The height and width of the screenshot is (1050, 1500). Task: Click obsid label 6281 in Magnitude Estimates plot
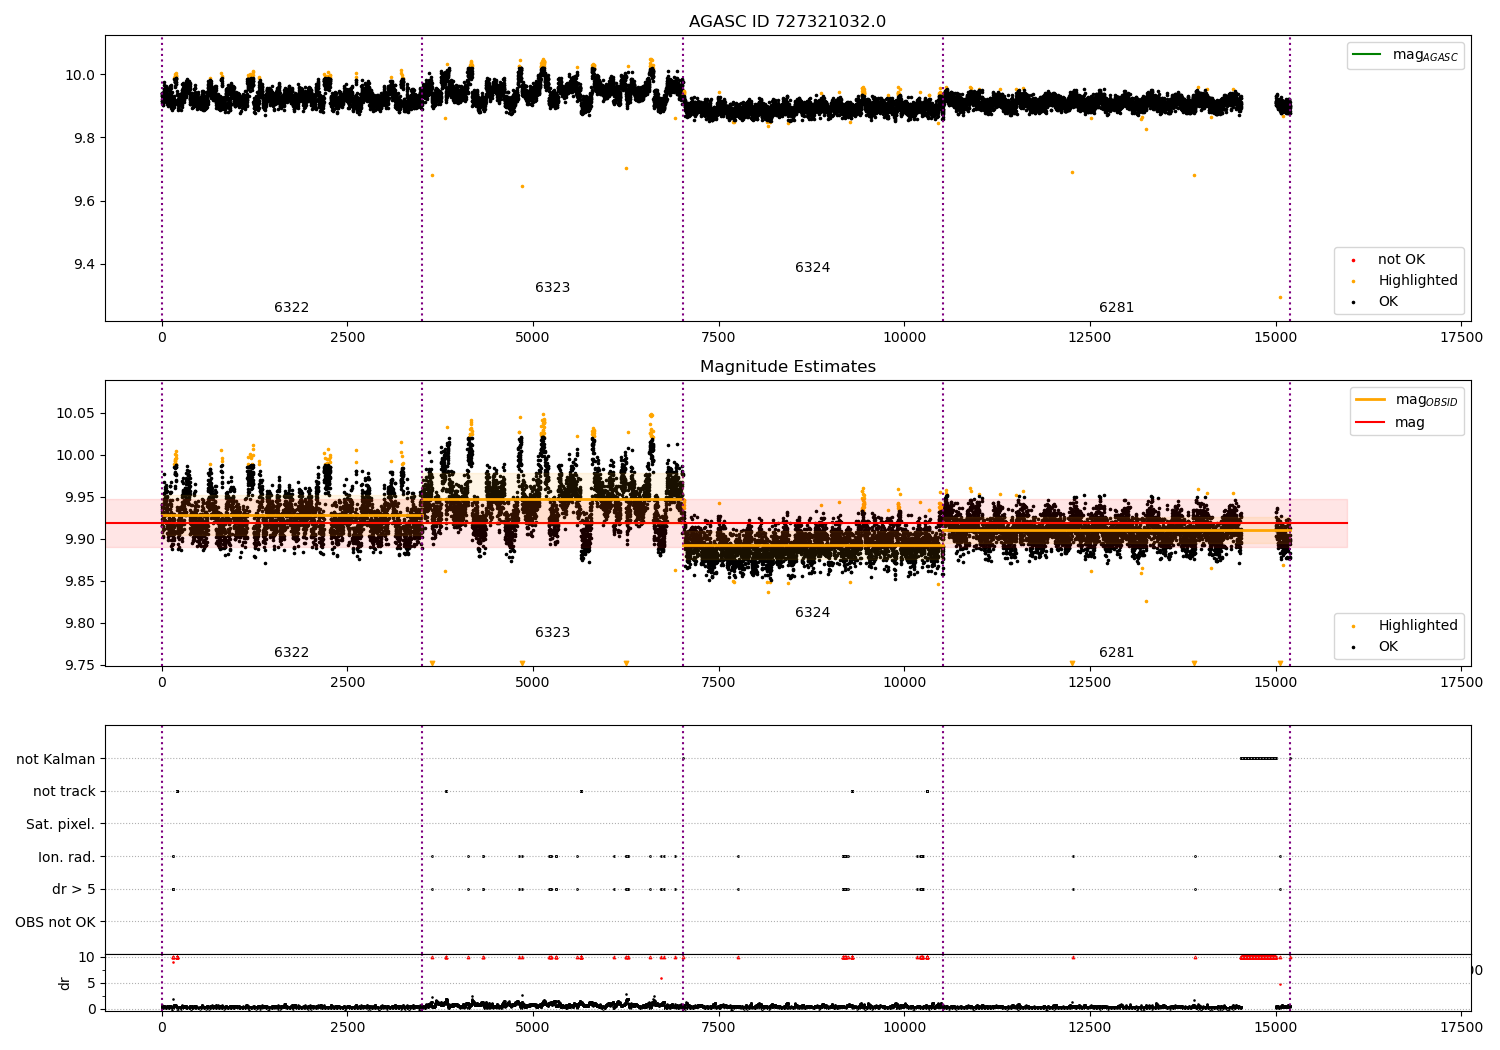tap(1116, 653)
